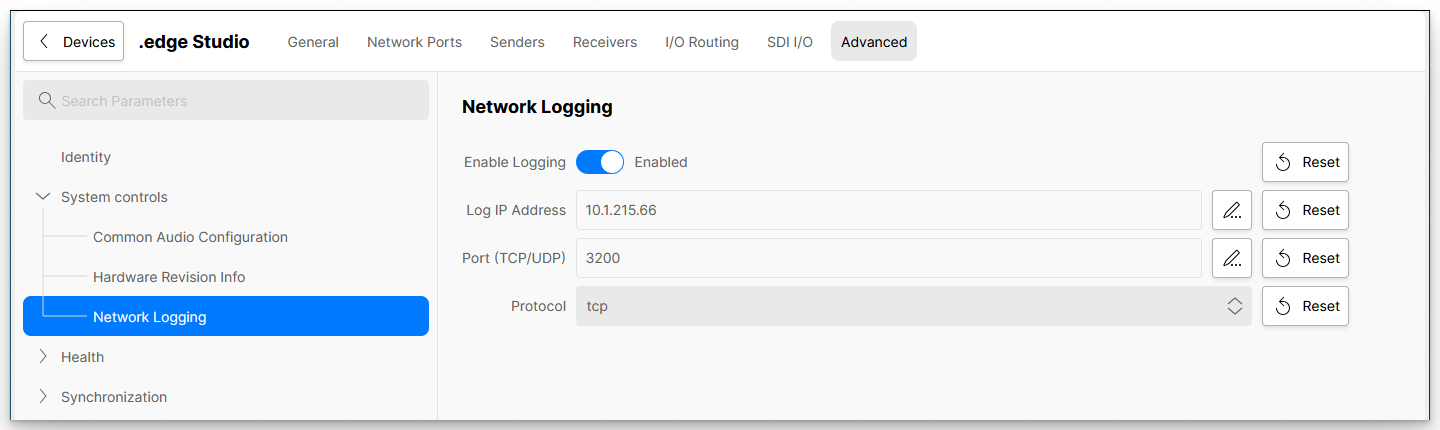The image size is (1440, 430).
Task: Click the edit pencil icon for Port (TCP/UDP)
Action: coord(1232,258)
